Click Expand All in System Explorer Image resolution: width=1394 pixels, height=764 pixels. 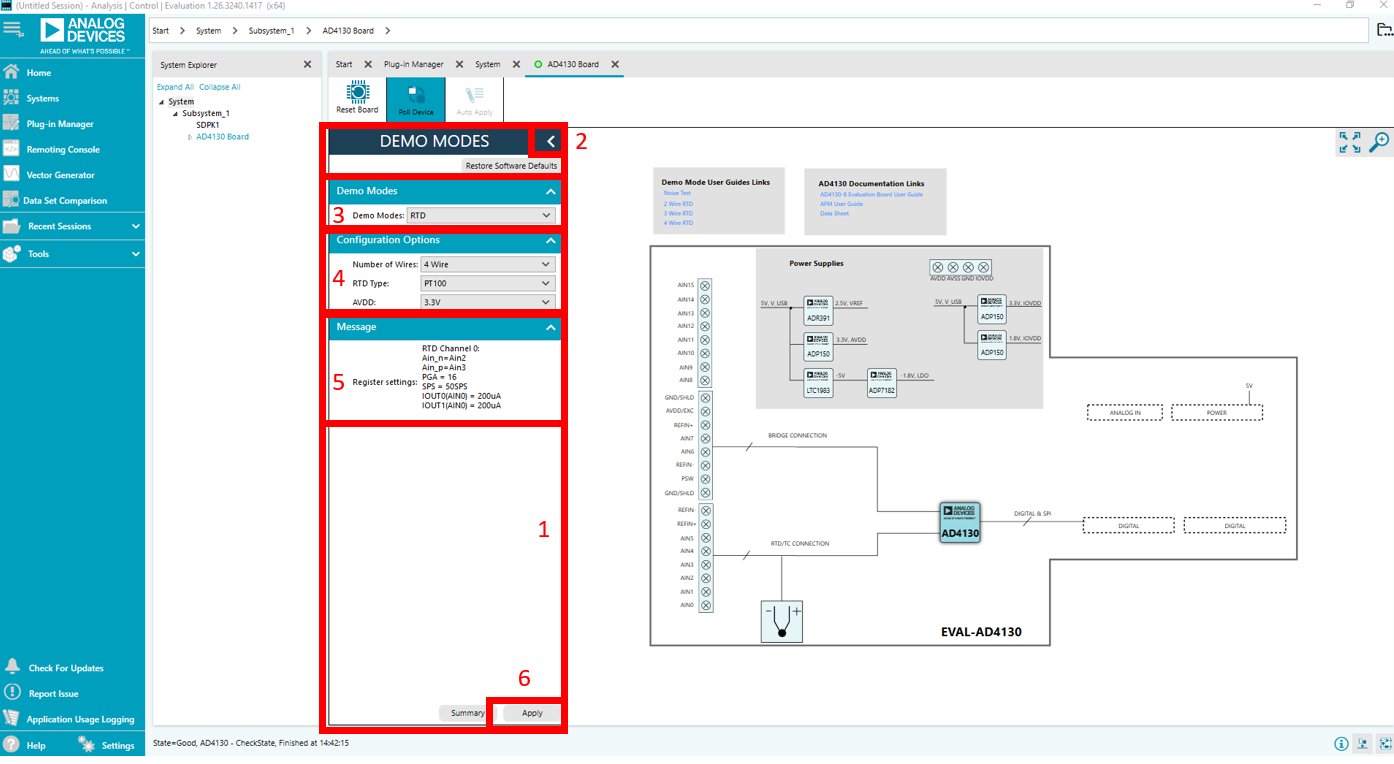[x=175, y=87]
